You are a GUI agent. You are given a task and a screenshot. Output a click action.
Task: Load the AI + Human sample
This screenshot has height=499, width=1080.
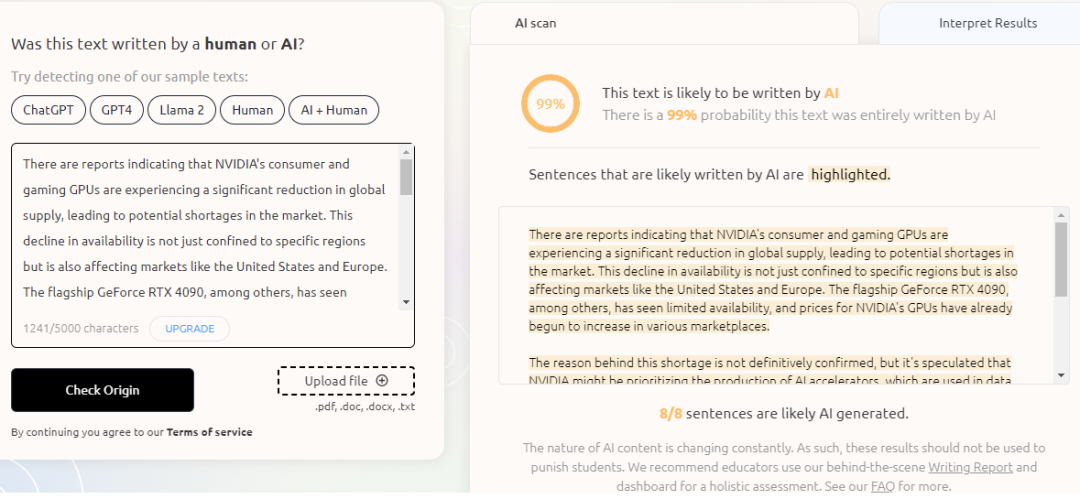[x=333, y=110]
